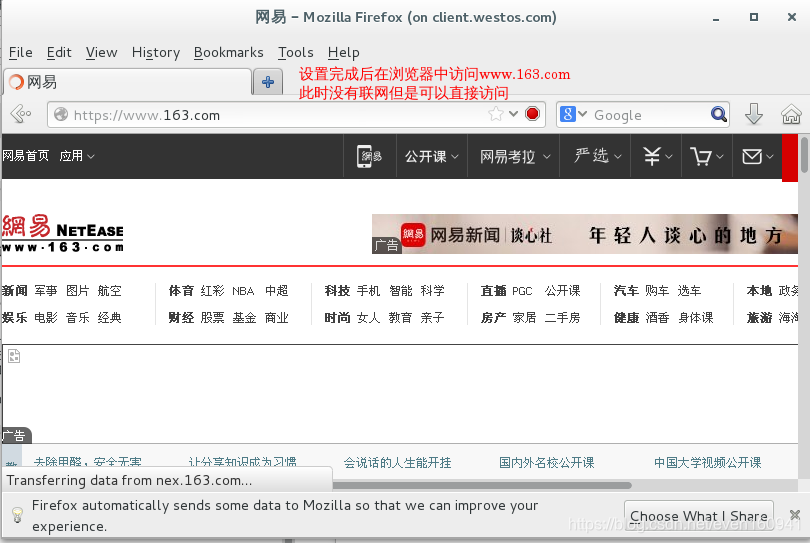Open the 中国大学视频公开课 link
Image resolution: width=810 pixels, height=543 pixels.
coord(708,462)
